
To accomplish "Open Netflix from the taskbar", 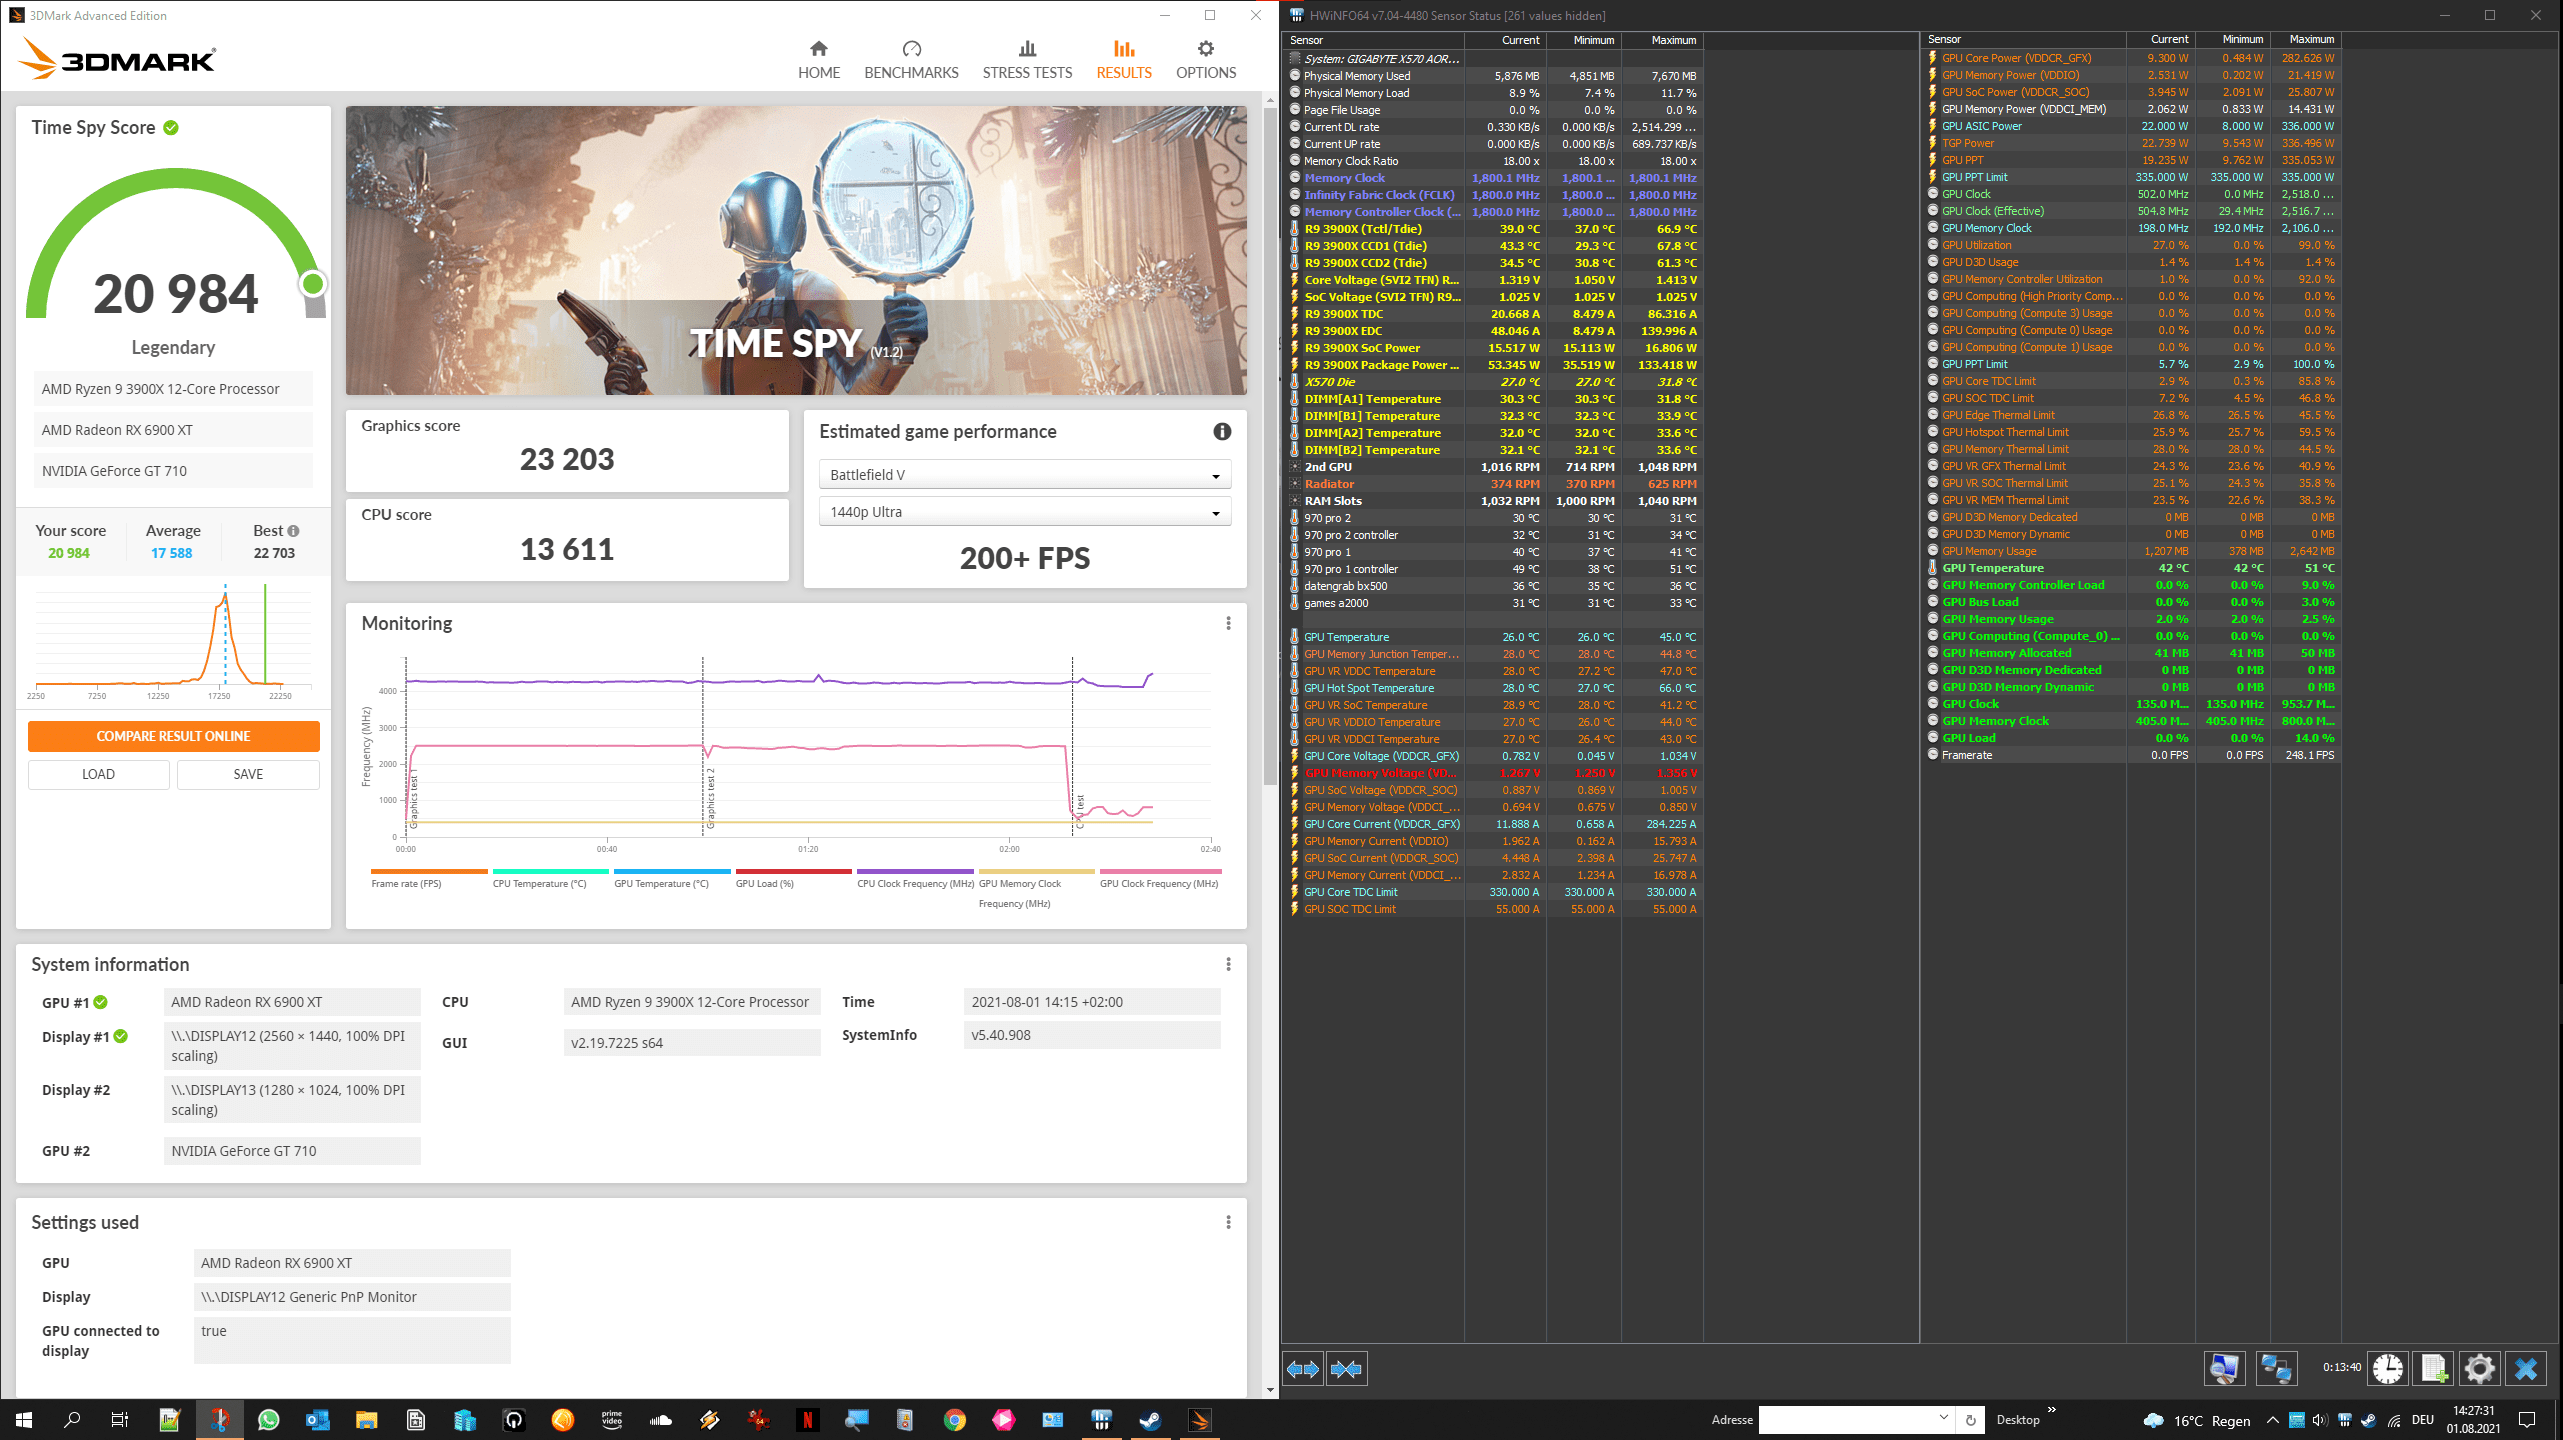I will coord(807,1420).
